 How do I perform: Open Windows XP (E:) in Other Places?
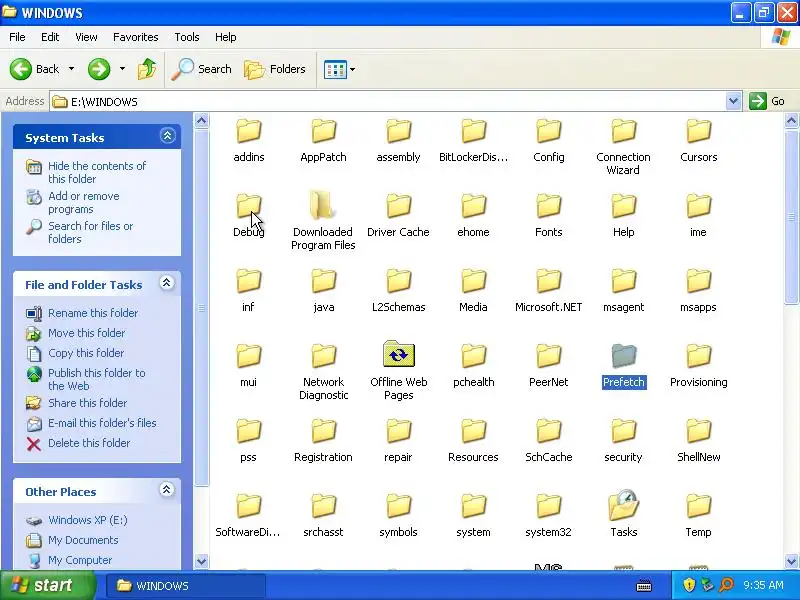point(88,520)
